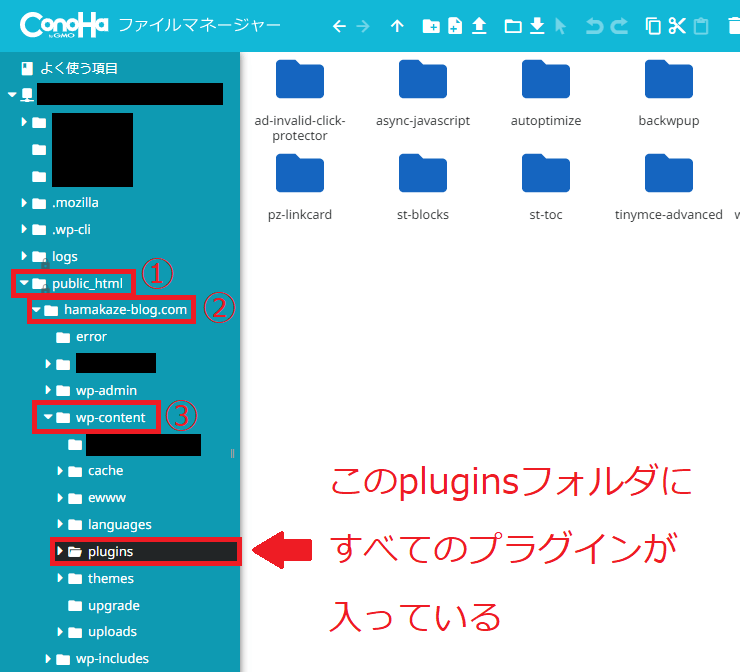The image size is (740, 672).
Task: Select the wp-content folder in tree
Action: [101, 417]
